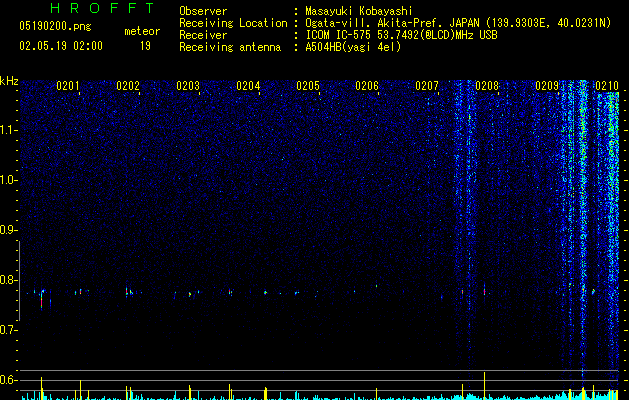Click the date text 02.05.19 02:00
The height and width of the screenshot is (400, 629).
pyautogui.click(x=61, y=46)
